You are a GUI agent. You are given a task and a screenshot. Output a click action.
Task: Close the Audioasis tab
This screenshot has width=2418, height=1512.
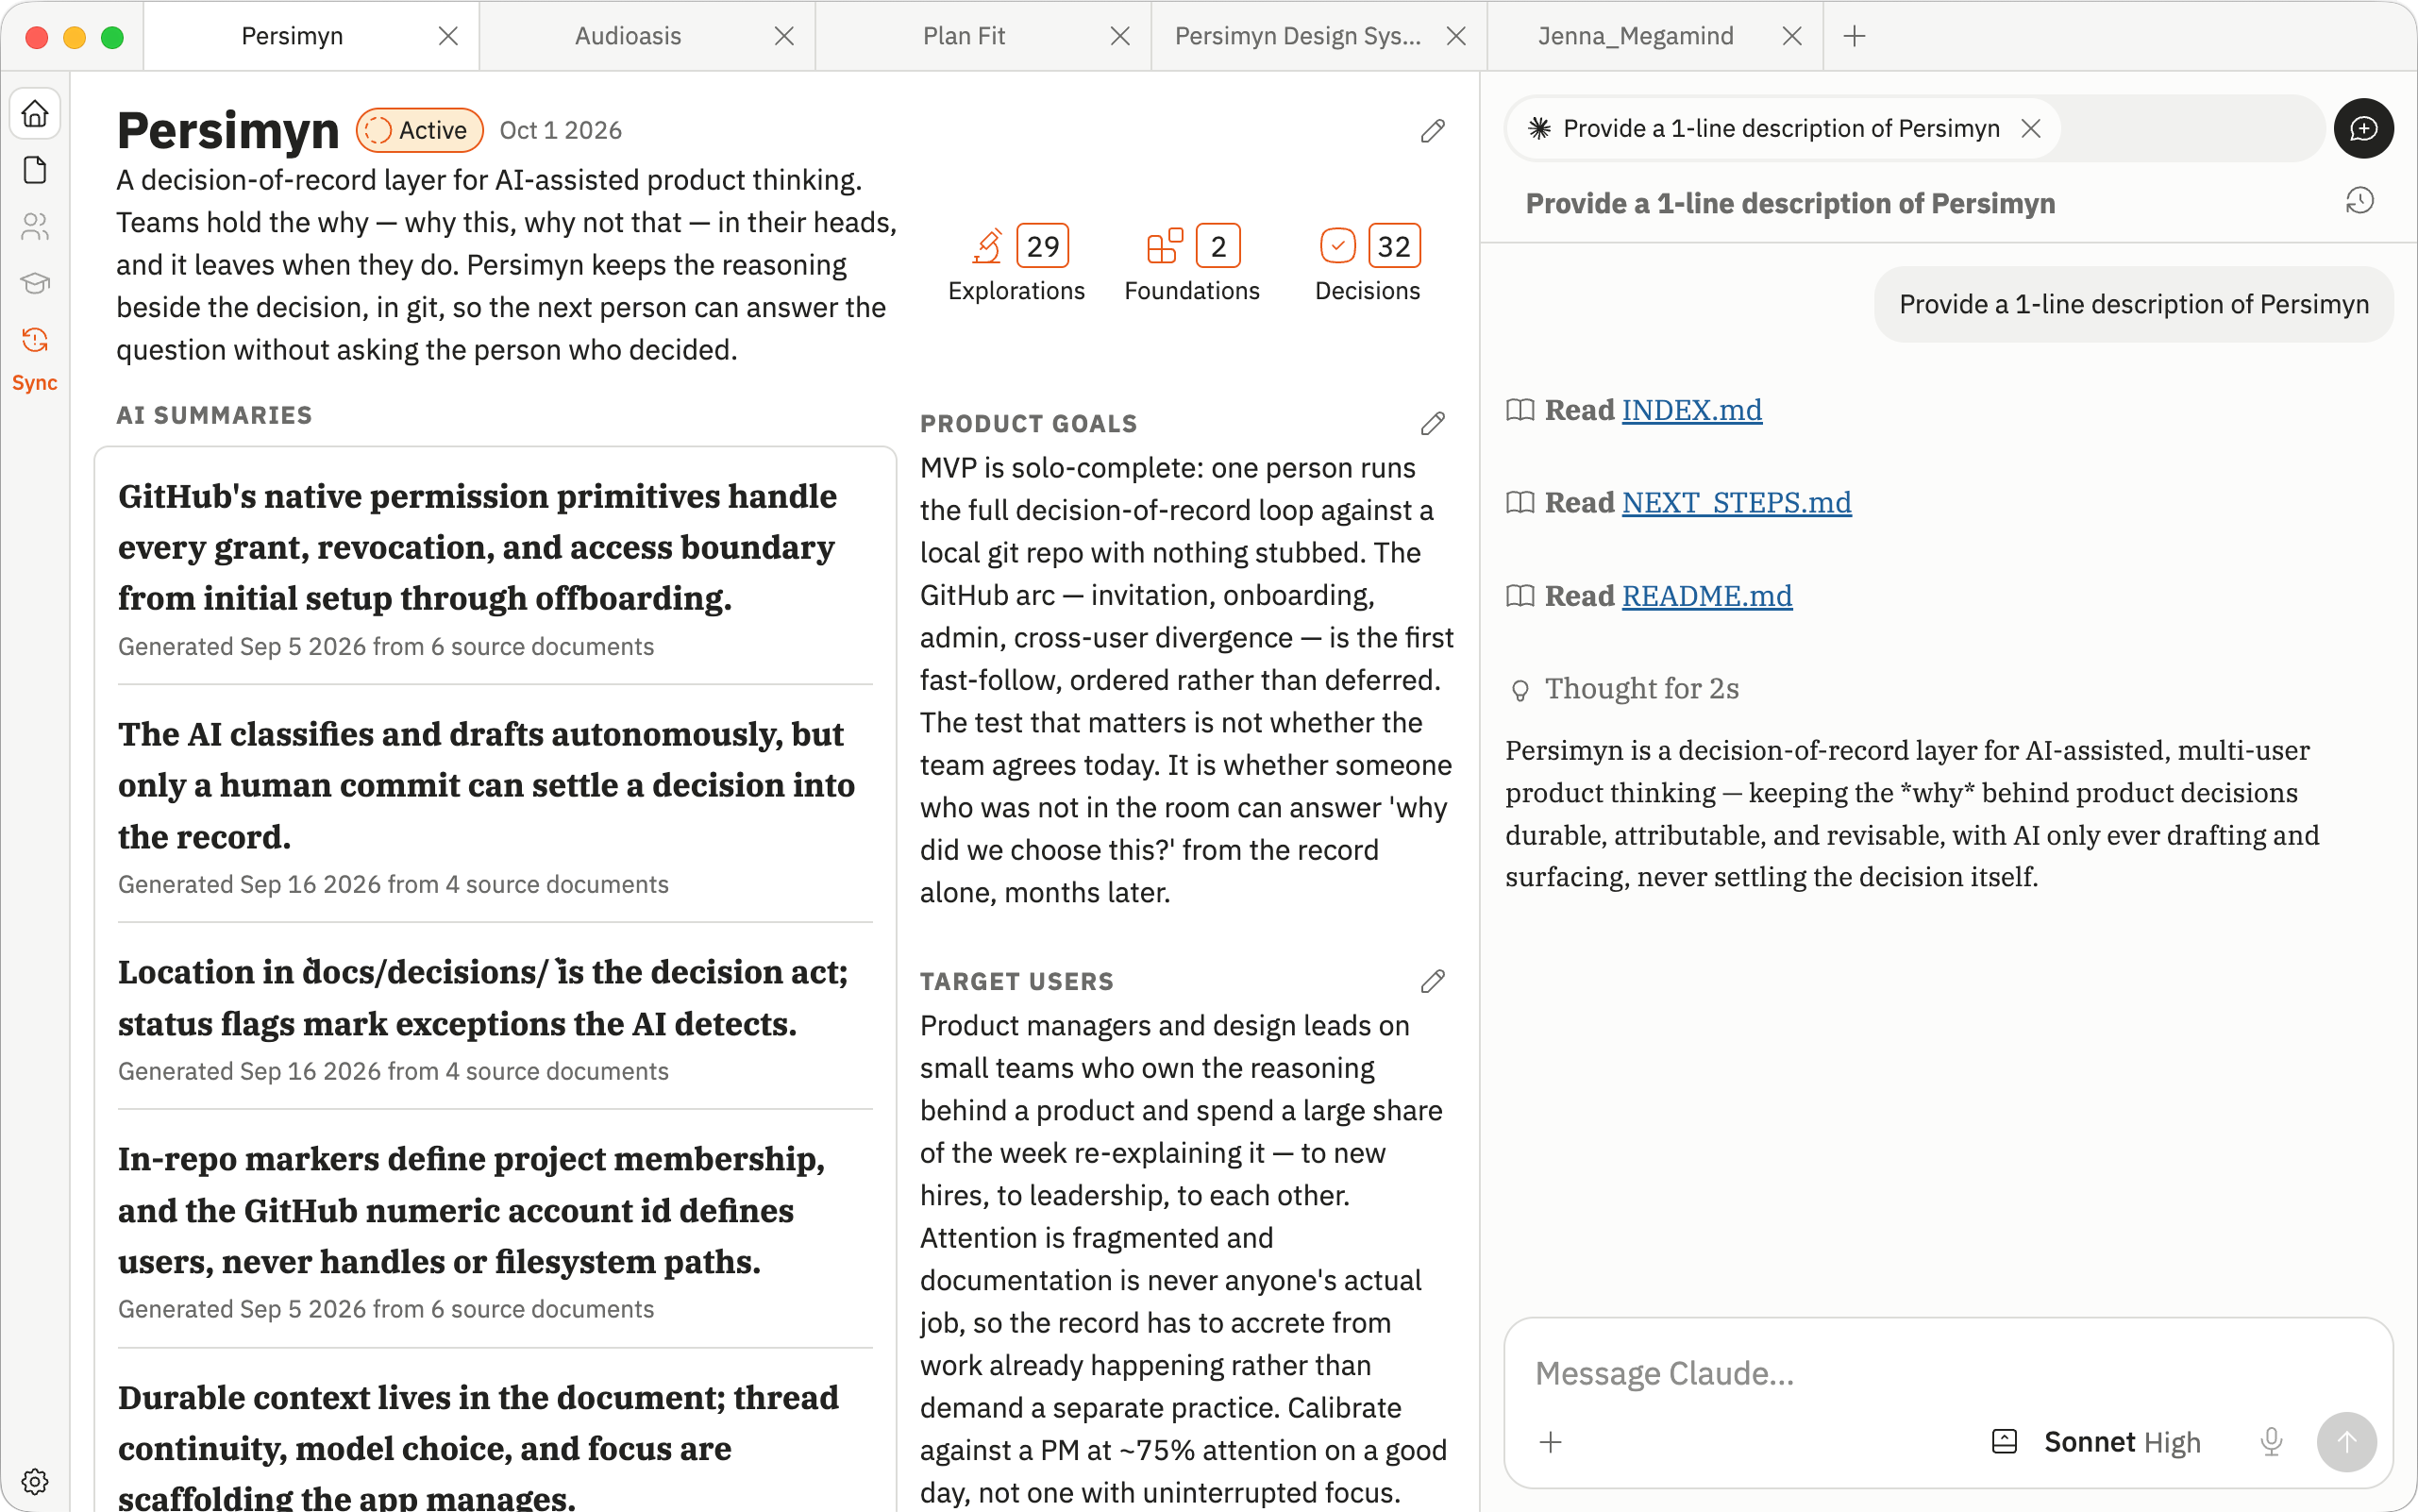(x=784, y=36)
